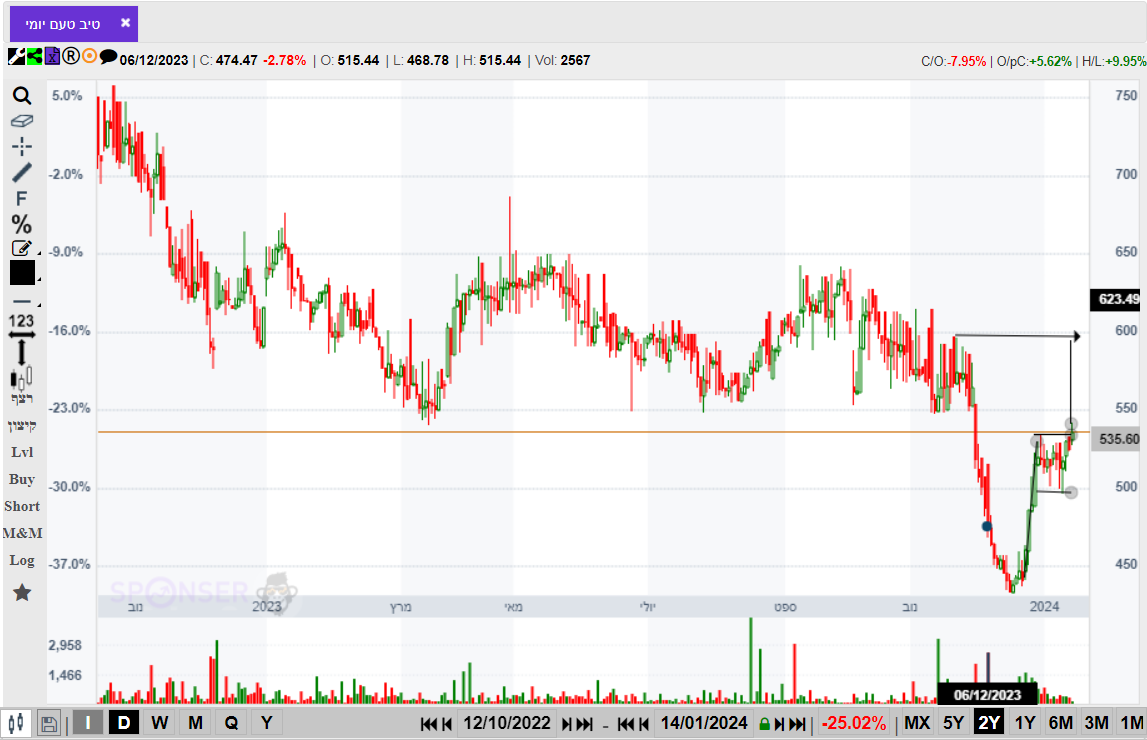Open the black color swatch picker
Viewport: 1147px width, 740px height.
coord(23,273)
